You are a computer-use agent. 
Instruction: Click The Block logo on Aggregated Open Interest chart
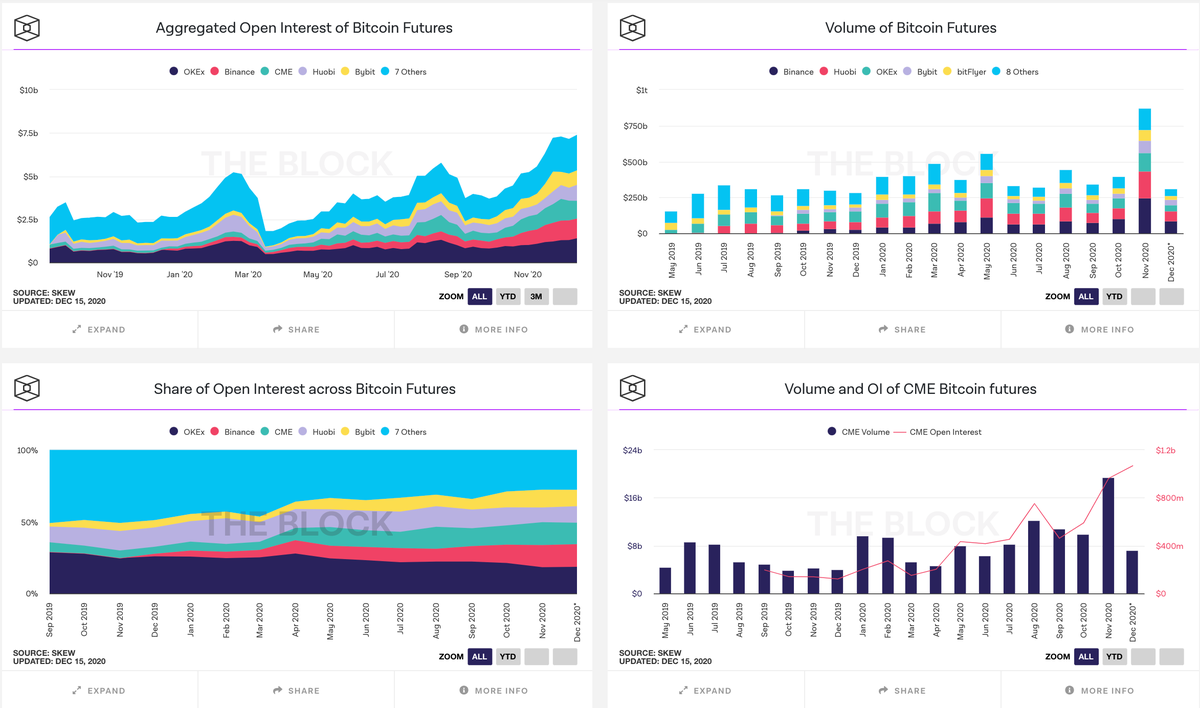27,27
